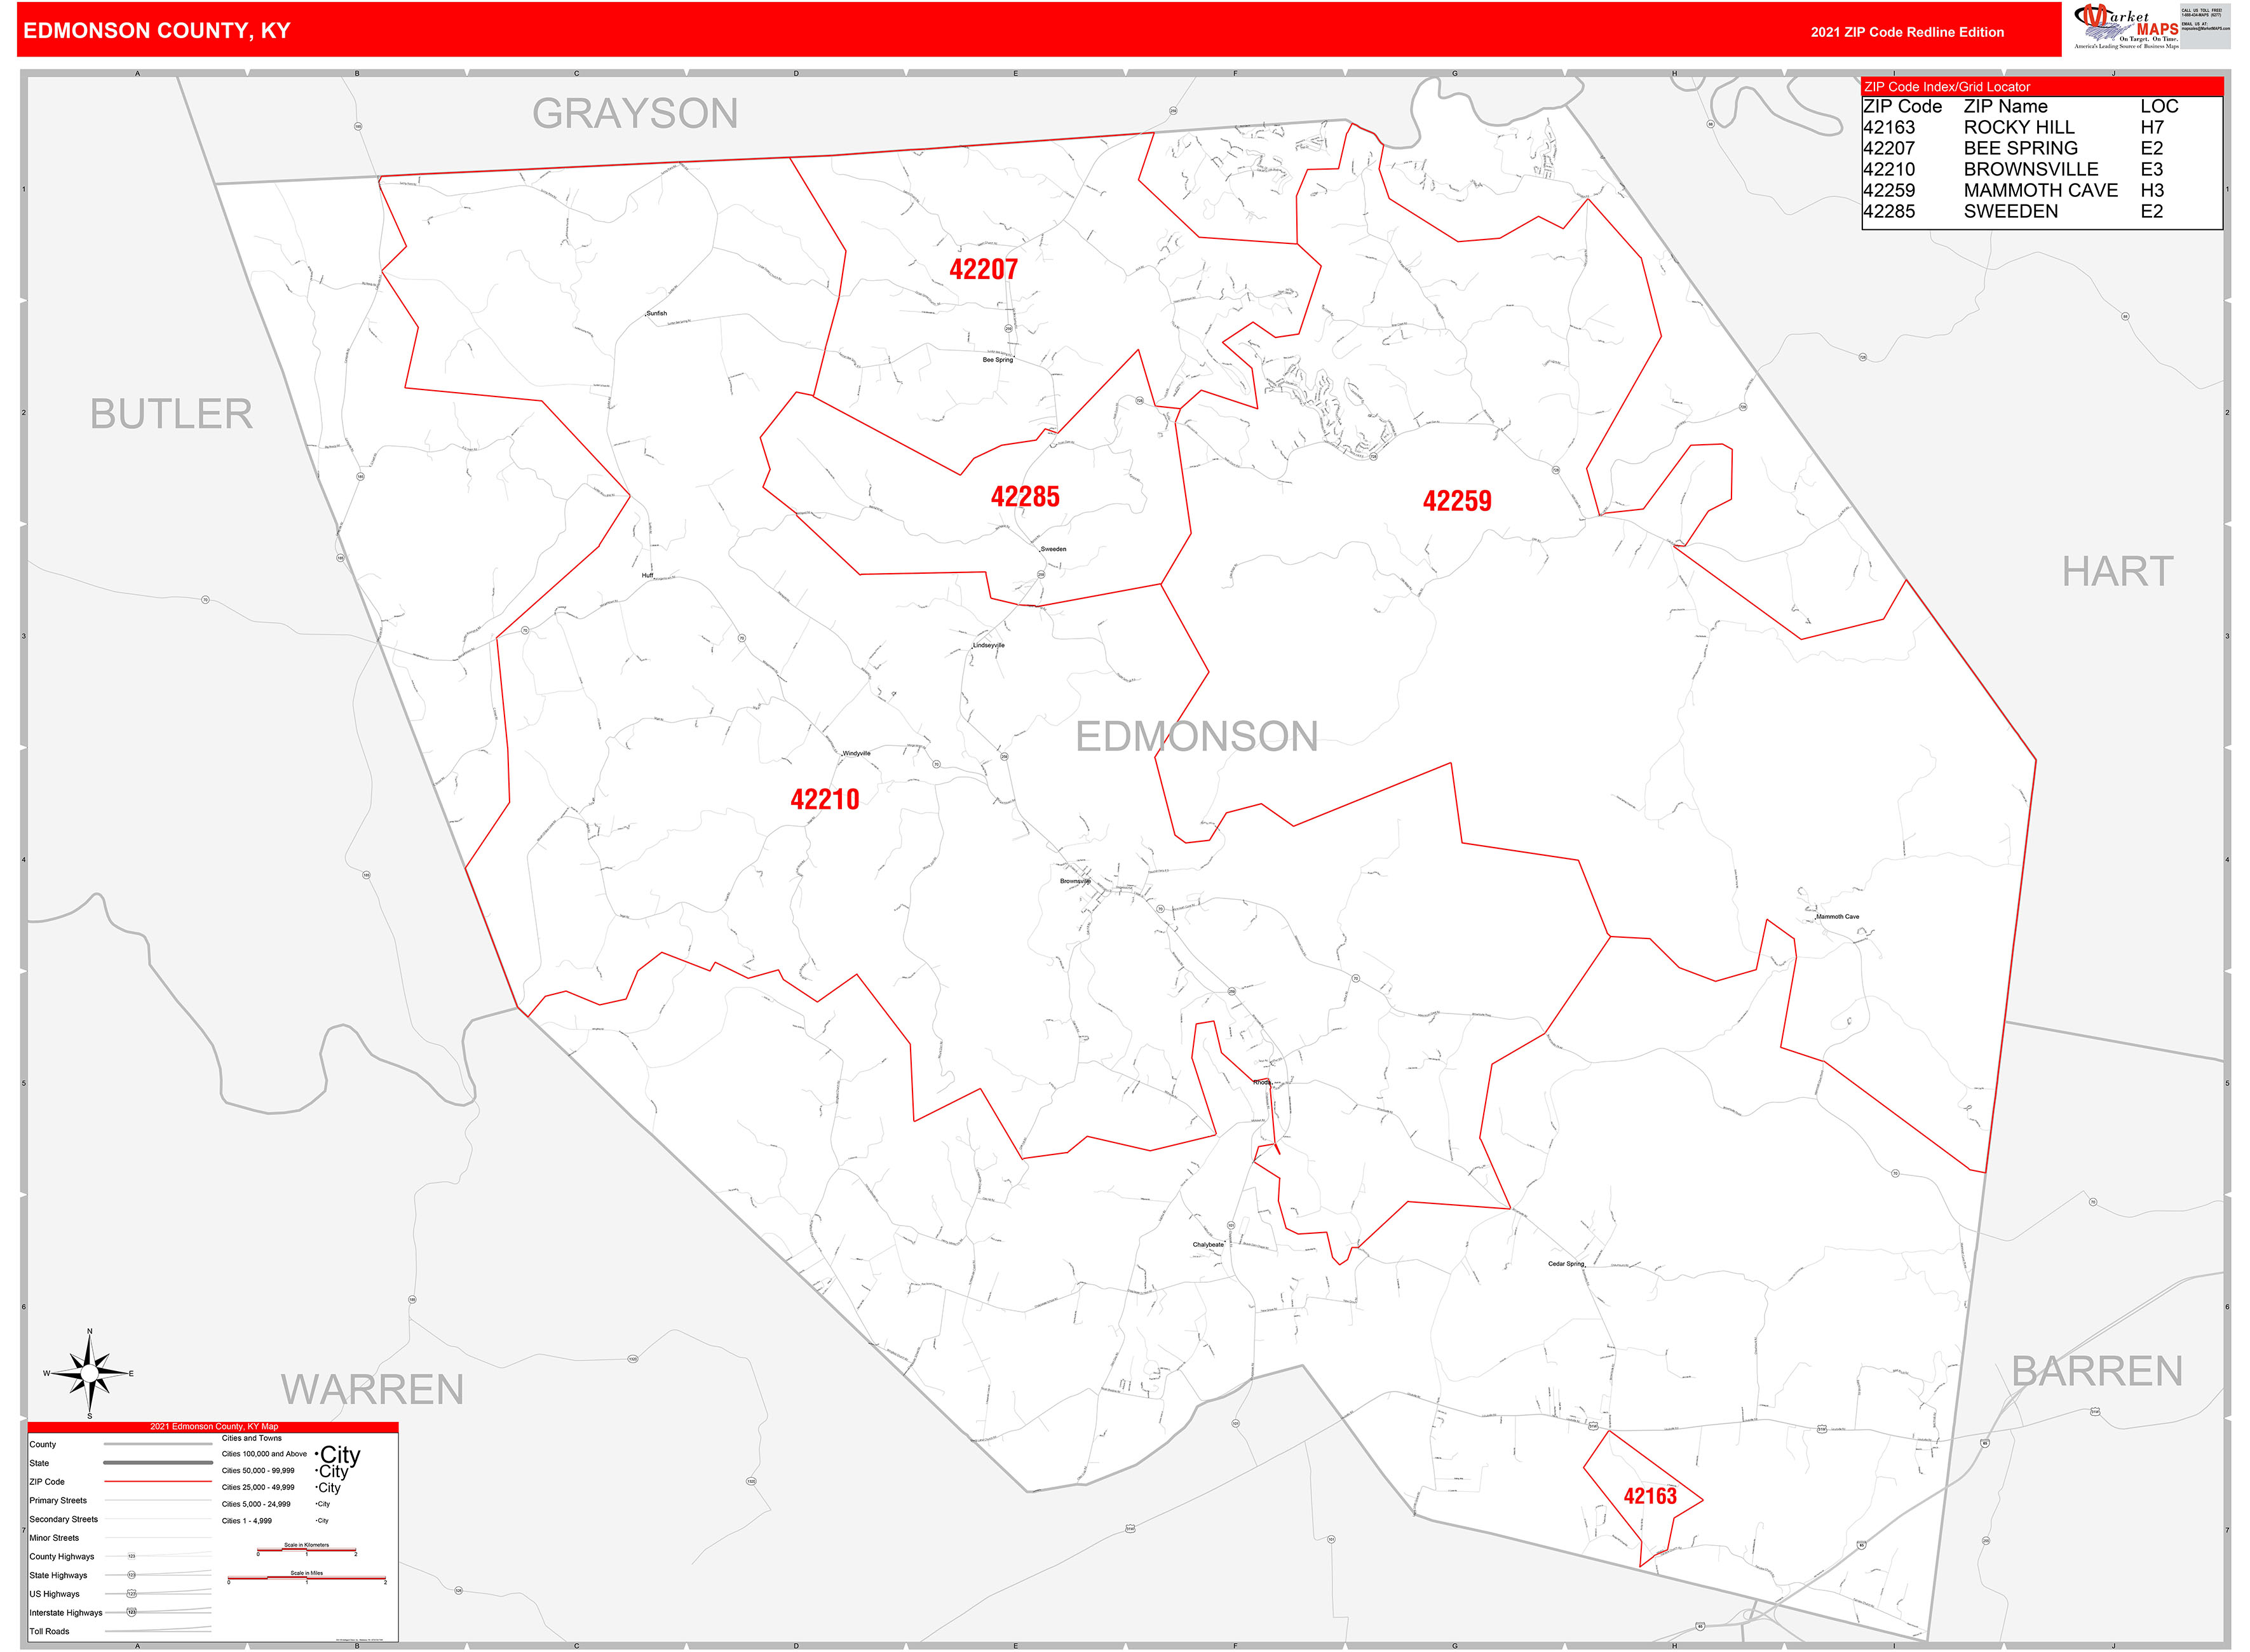The width and height of the screenshot is (2250, 1652).
Task: Click the compass rose north arrow symbol
Action: point(90,1373)
